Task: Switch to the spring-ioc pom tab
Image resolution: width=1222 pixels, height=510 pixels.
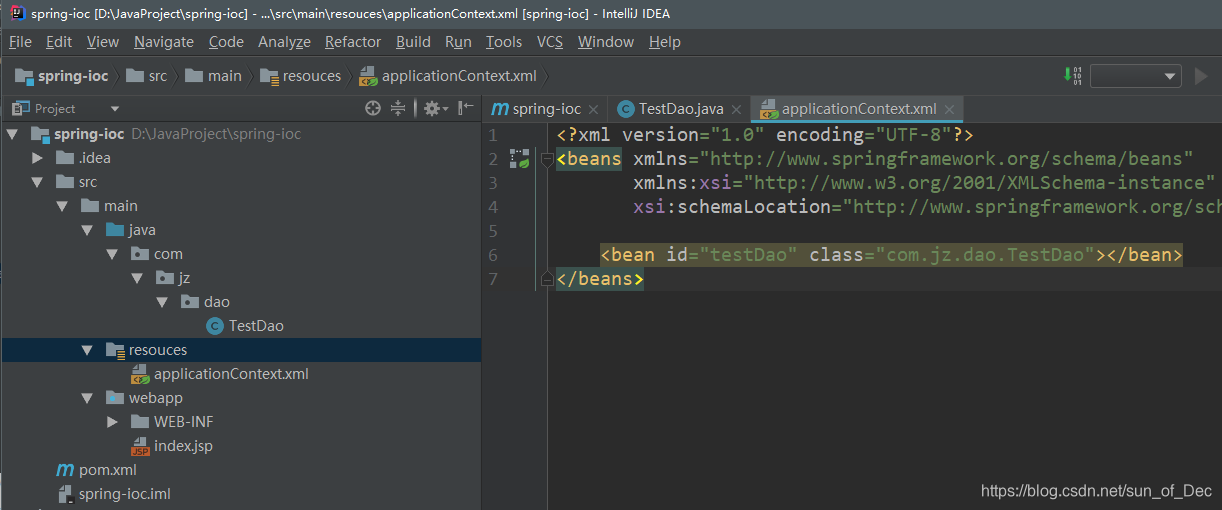Action: click(546, 109)
